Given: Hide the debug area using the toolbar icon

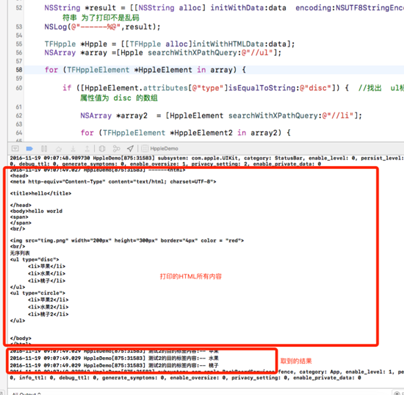Looking at the screenshot, I should (x=15, y=149).
